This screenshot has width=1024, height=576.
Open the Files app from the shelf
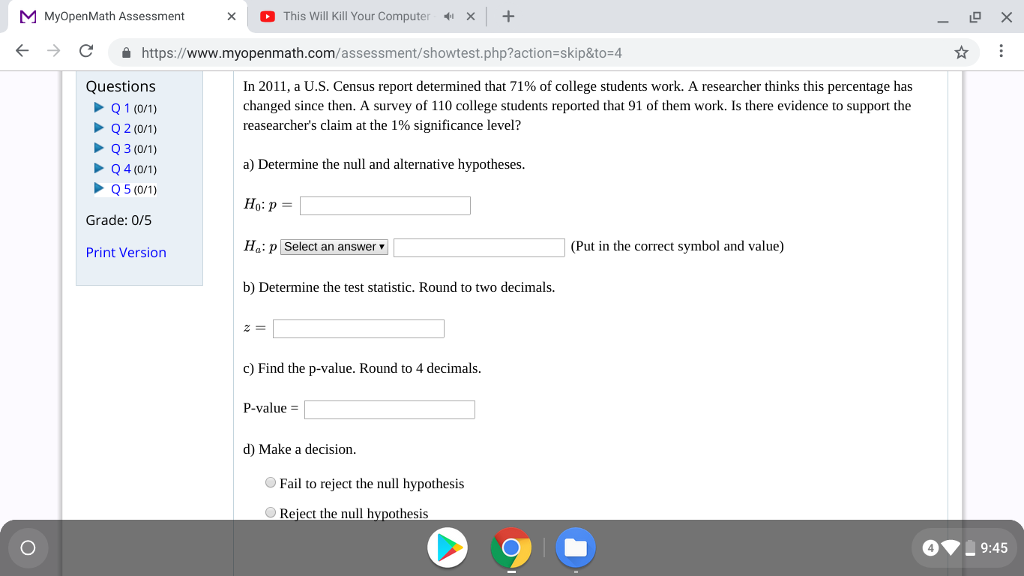pyautogui.click(x=575, y=548)
